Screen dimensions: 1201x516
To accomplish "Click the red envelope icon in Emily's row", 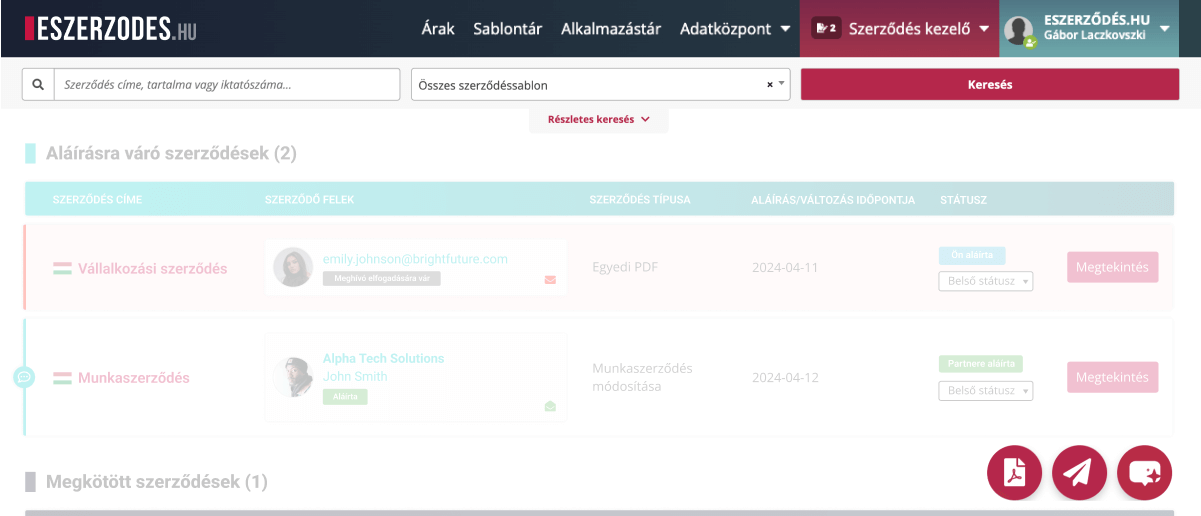I will pyautogui.click(x=550, y=280).
